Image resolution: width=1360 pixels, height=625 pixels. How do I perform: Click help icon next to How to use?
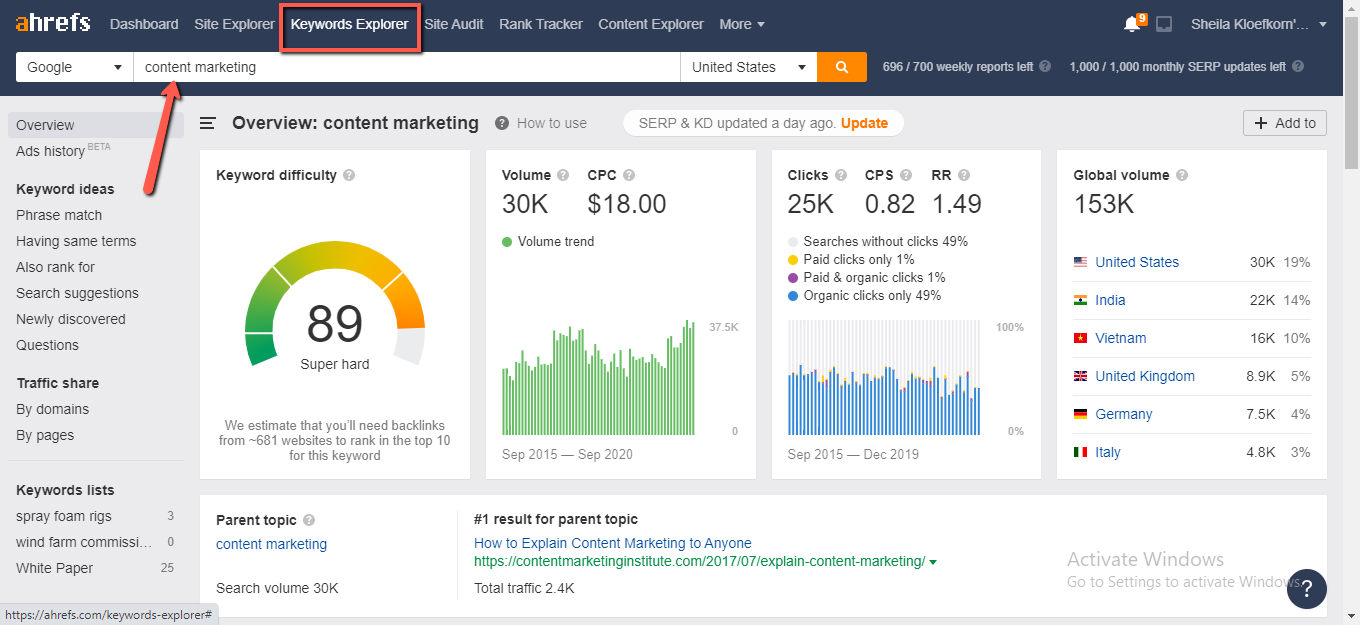click(x=501, y=123)
